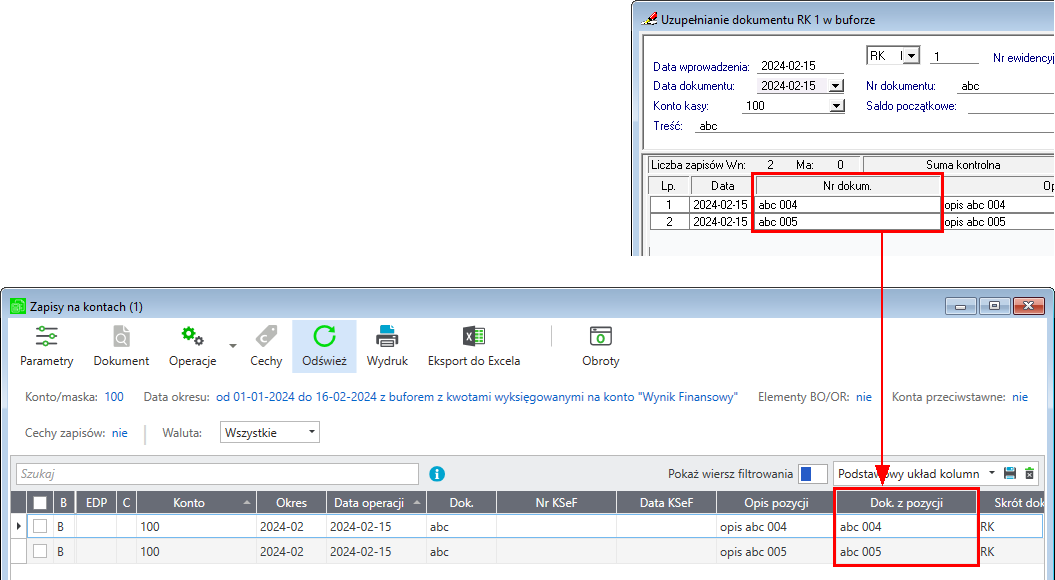
Task: Launch Wydruk printer function
Action: click(x=387, y=346)
